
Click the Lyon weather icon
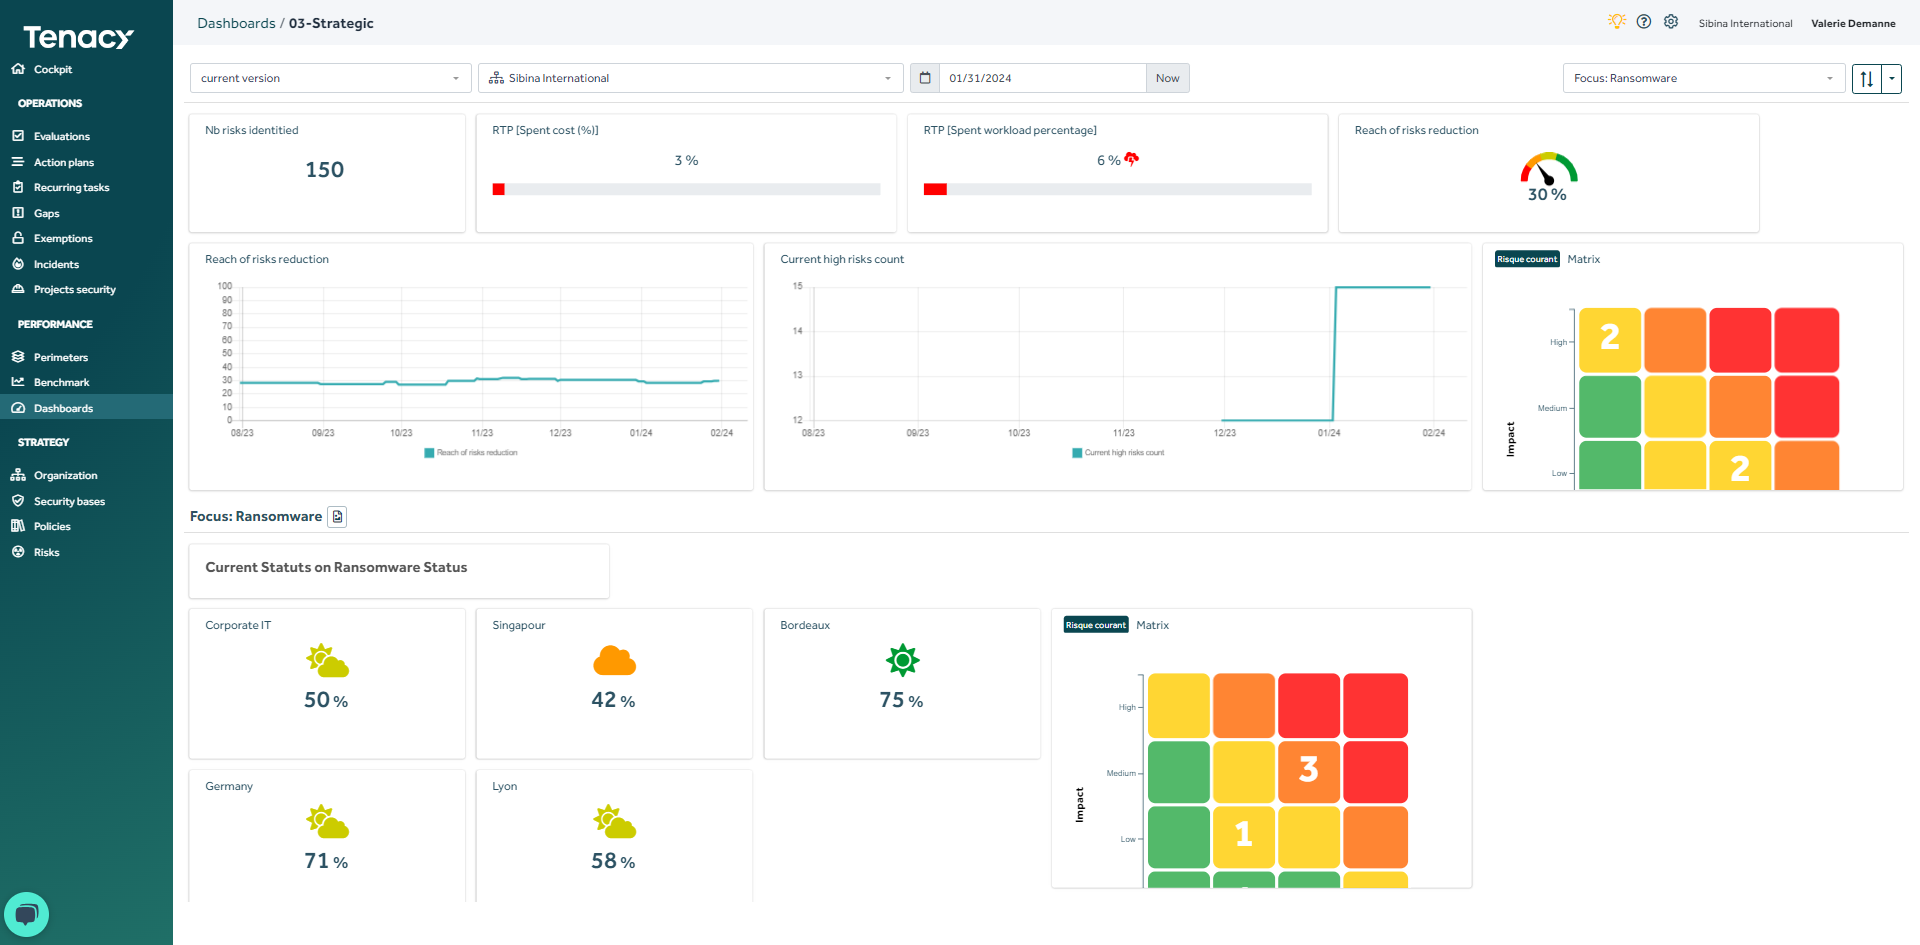[614, 822]
